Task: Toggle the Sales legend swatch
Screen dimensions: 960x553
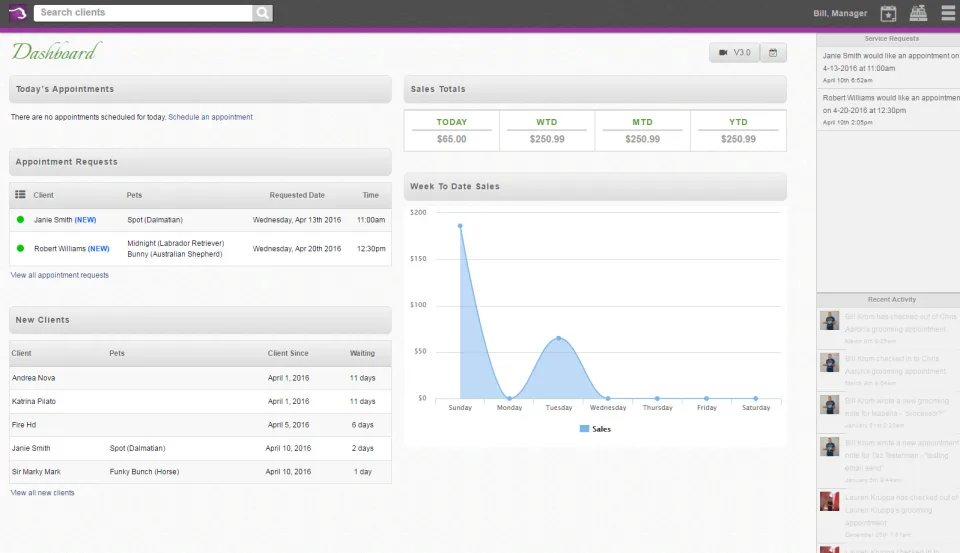Action: tap(584, 429)
